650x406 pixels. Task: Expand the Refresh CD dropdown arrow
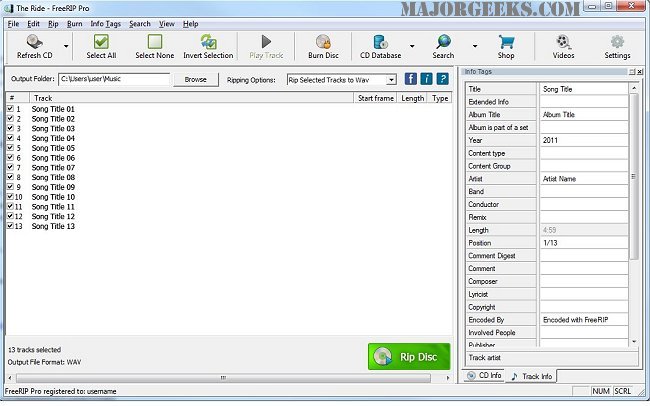(66, 46)
